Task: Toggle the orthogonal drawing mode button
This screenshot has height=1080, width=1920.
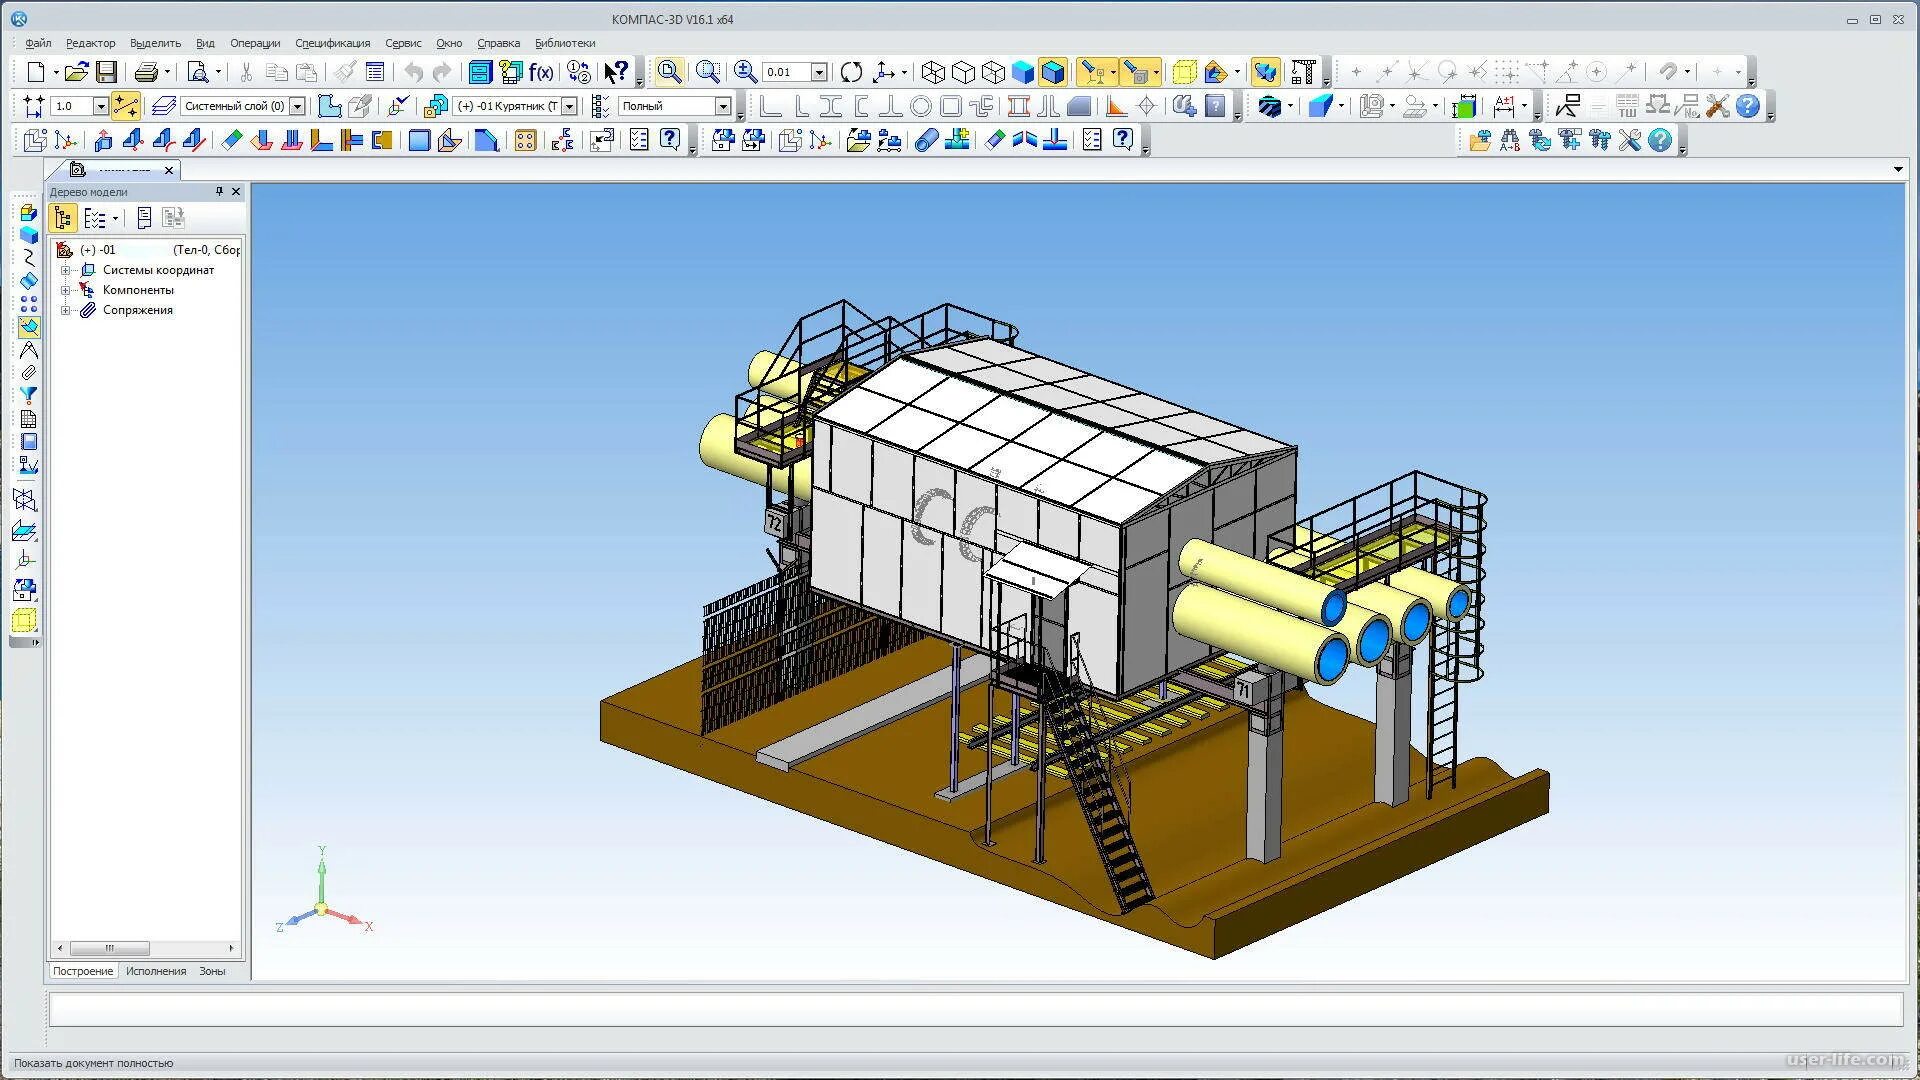Action: click(125, 106)
